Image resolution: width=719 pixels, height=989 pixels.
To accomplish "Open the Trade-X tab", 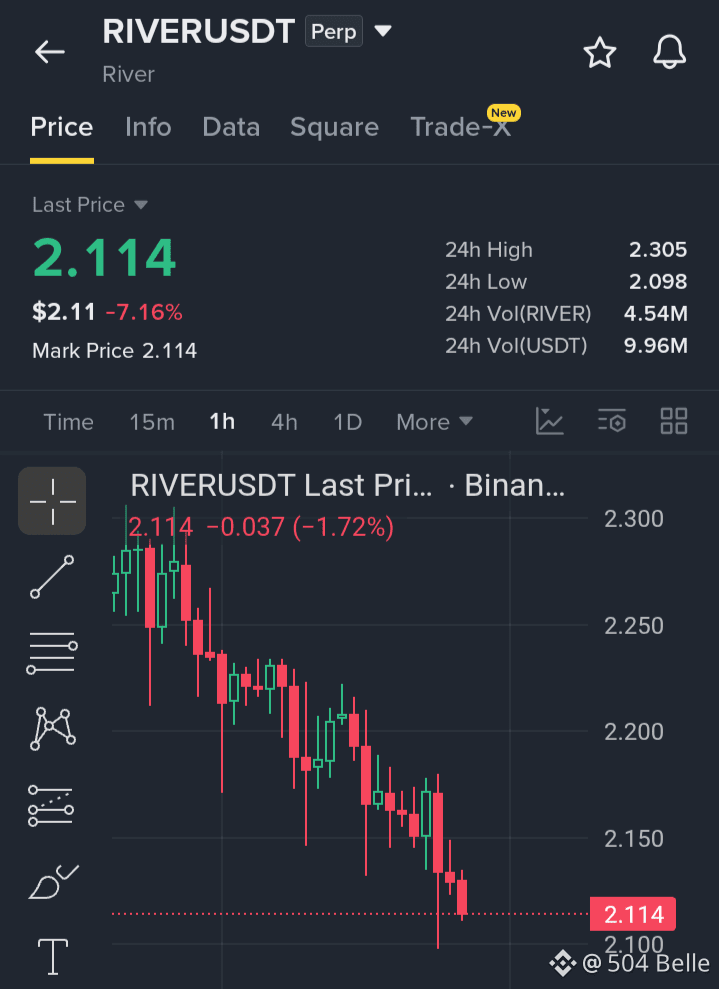I will [x=460, y=127].
